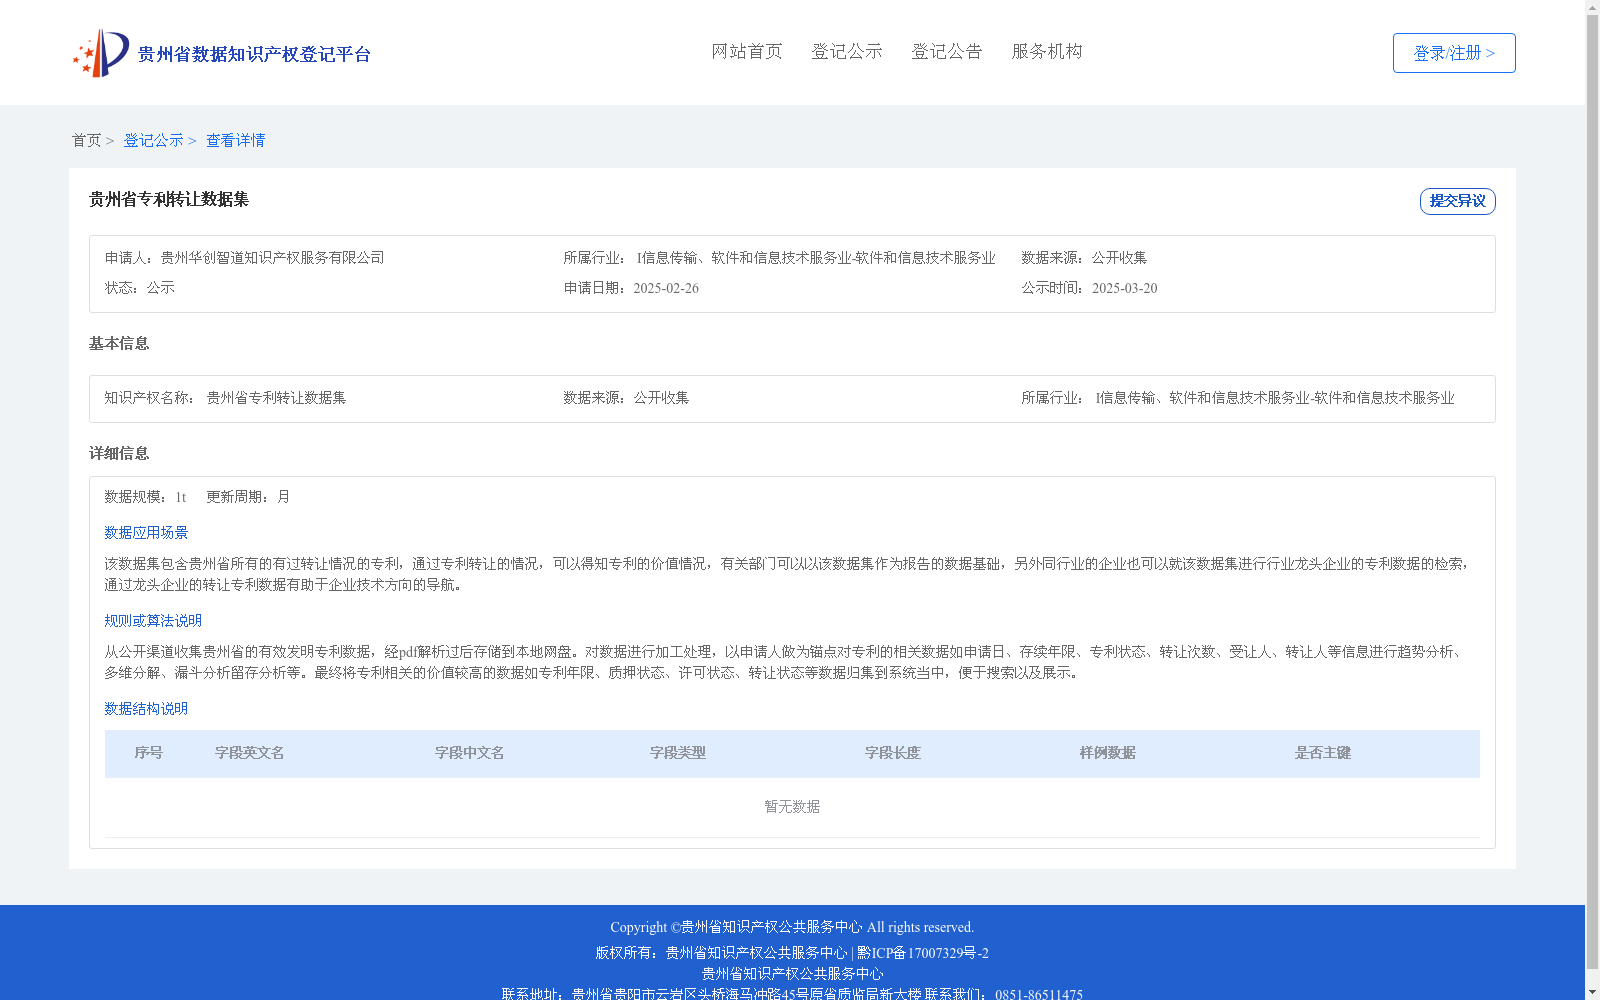The image size is (1600, 1000).
Task: Click the 字段长度 column header
Action: click(x=893, y=753)
